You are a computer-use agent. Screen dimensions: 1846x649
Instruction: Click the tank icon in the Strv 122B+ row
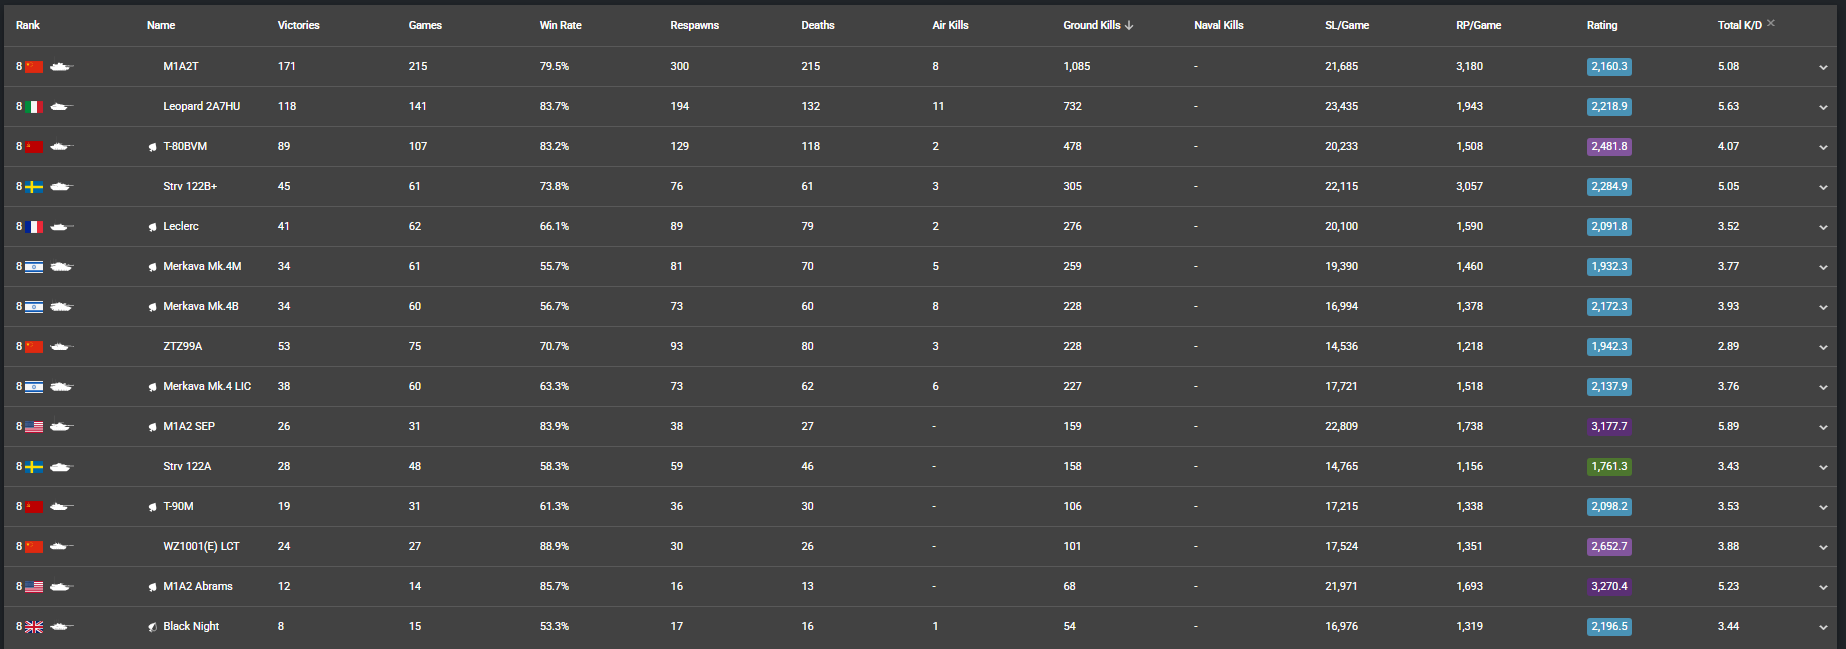click(61, 187)
